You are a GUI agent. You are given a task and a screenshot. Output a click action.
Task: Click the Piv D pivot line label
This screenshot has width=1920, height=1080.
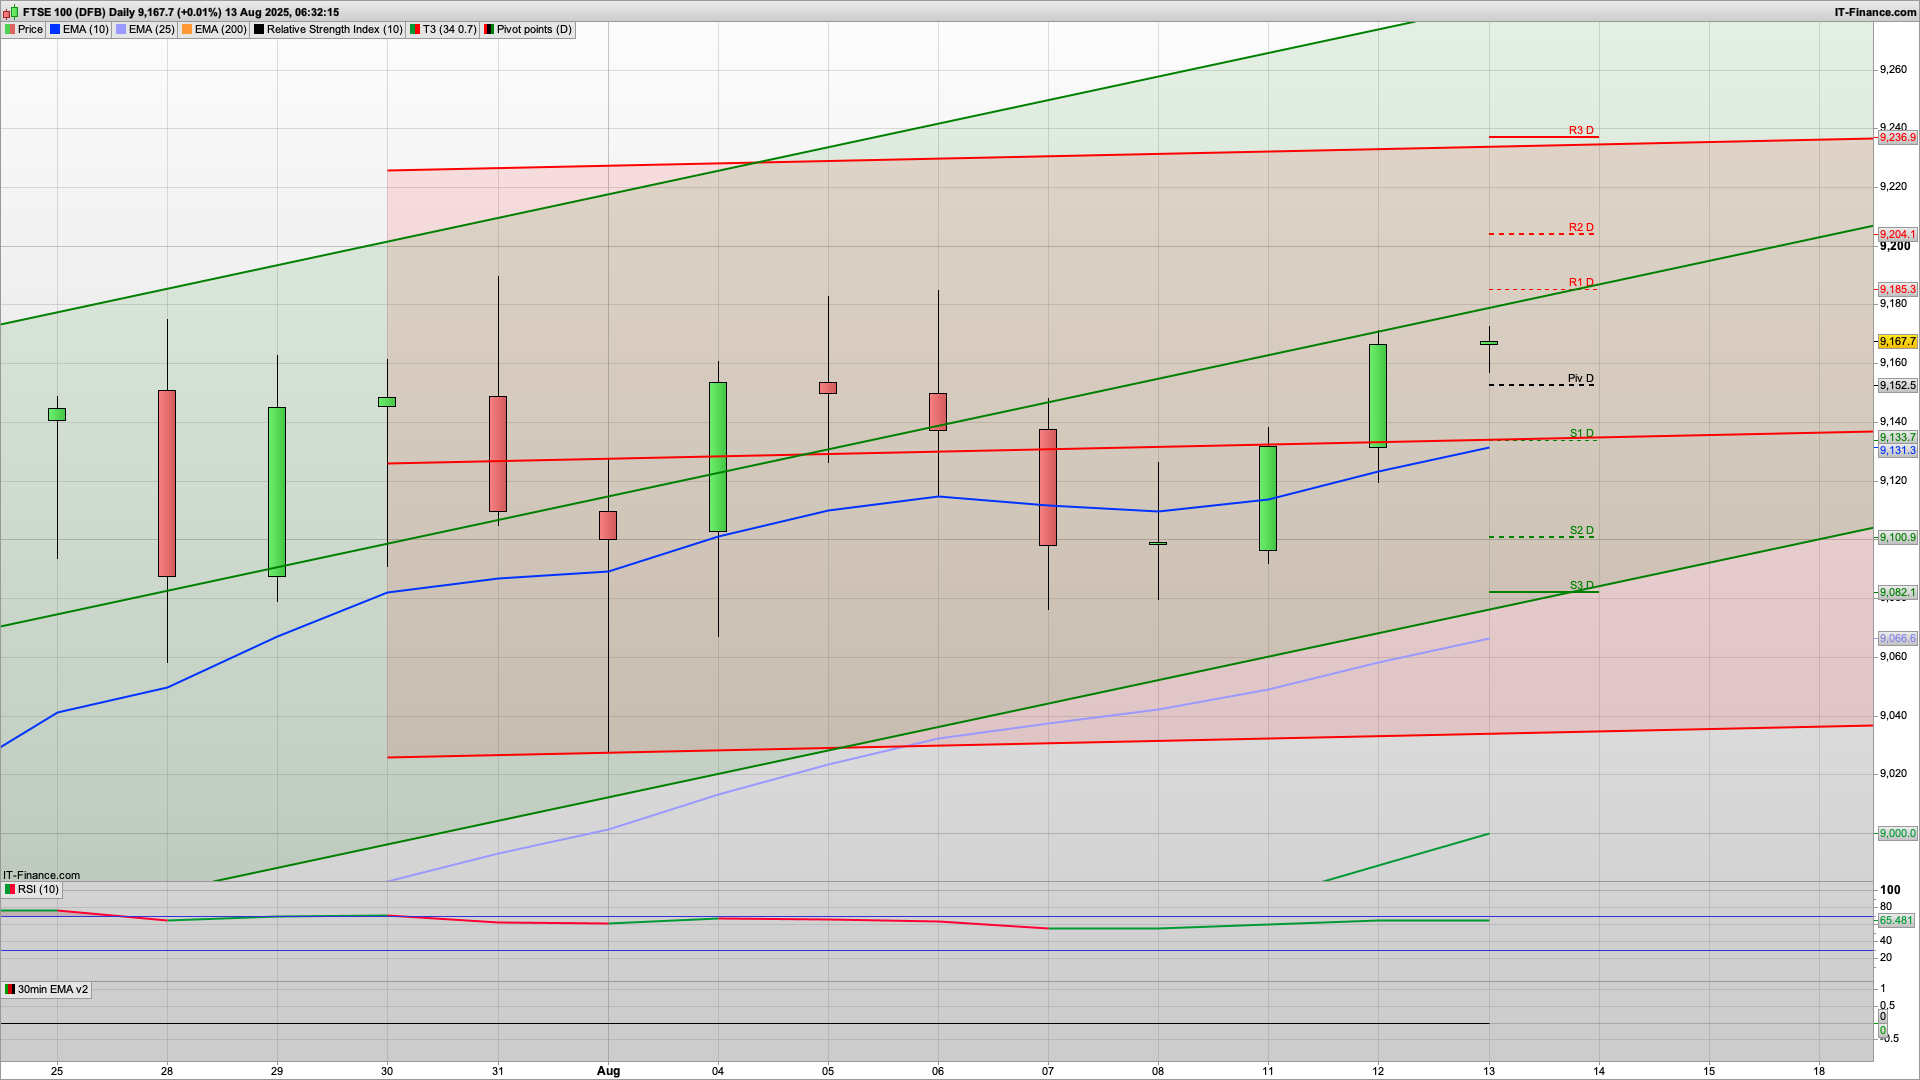(1580, 379)
